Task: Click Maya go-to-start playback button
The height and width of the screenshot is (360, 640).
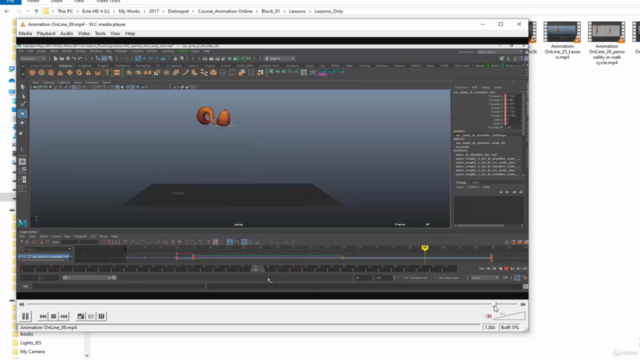Action: click(x=482, y=269)
